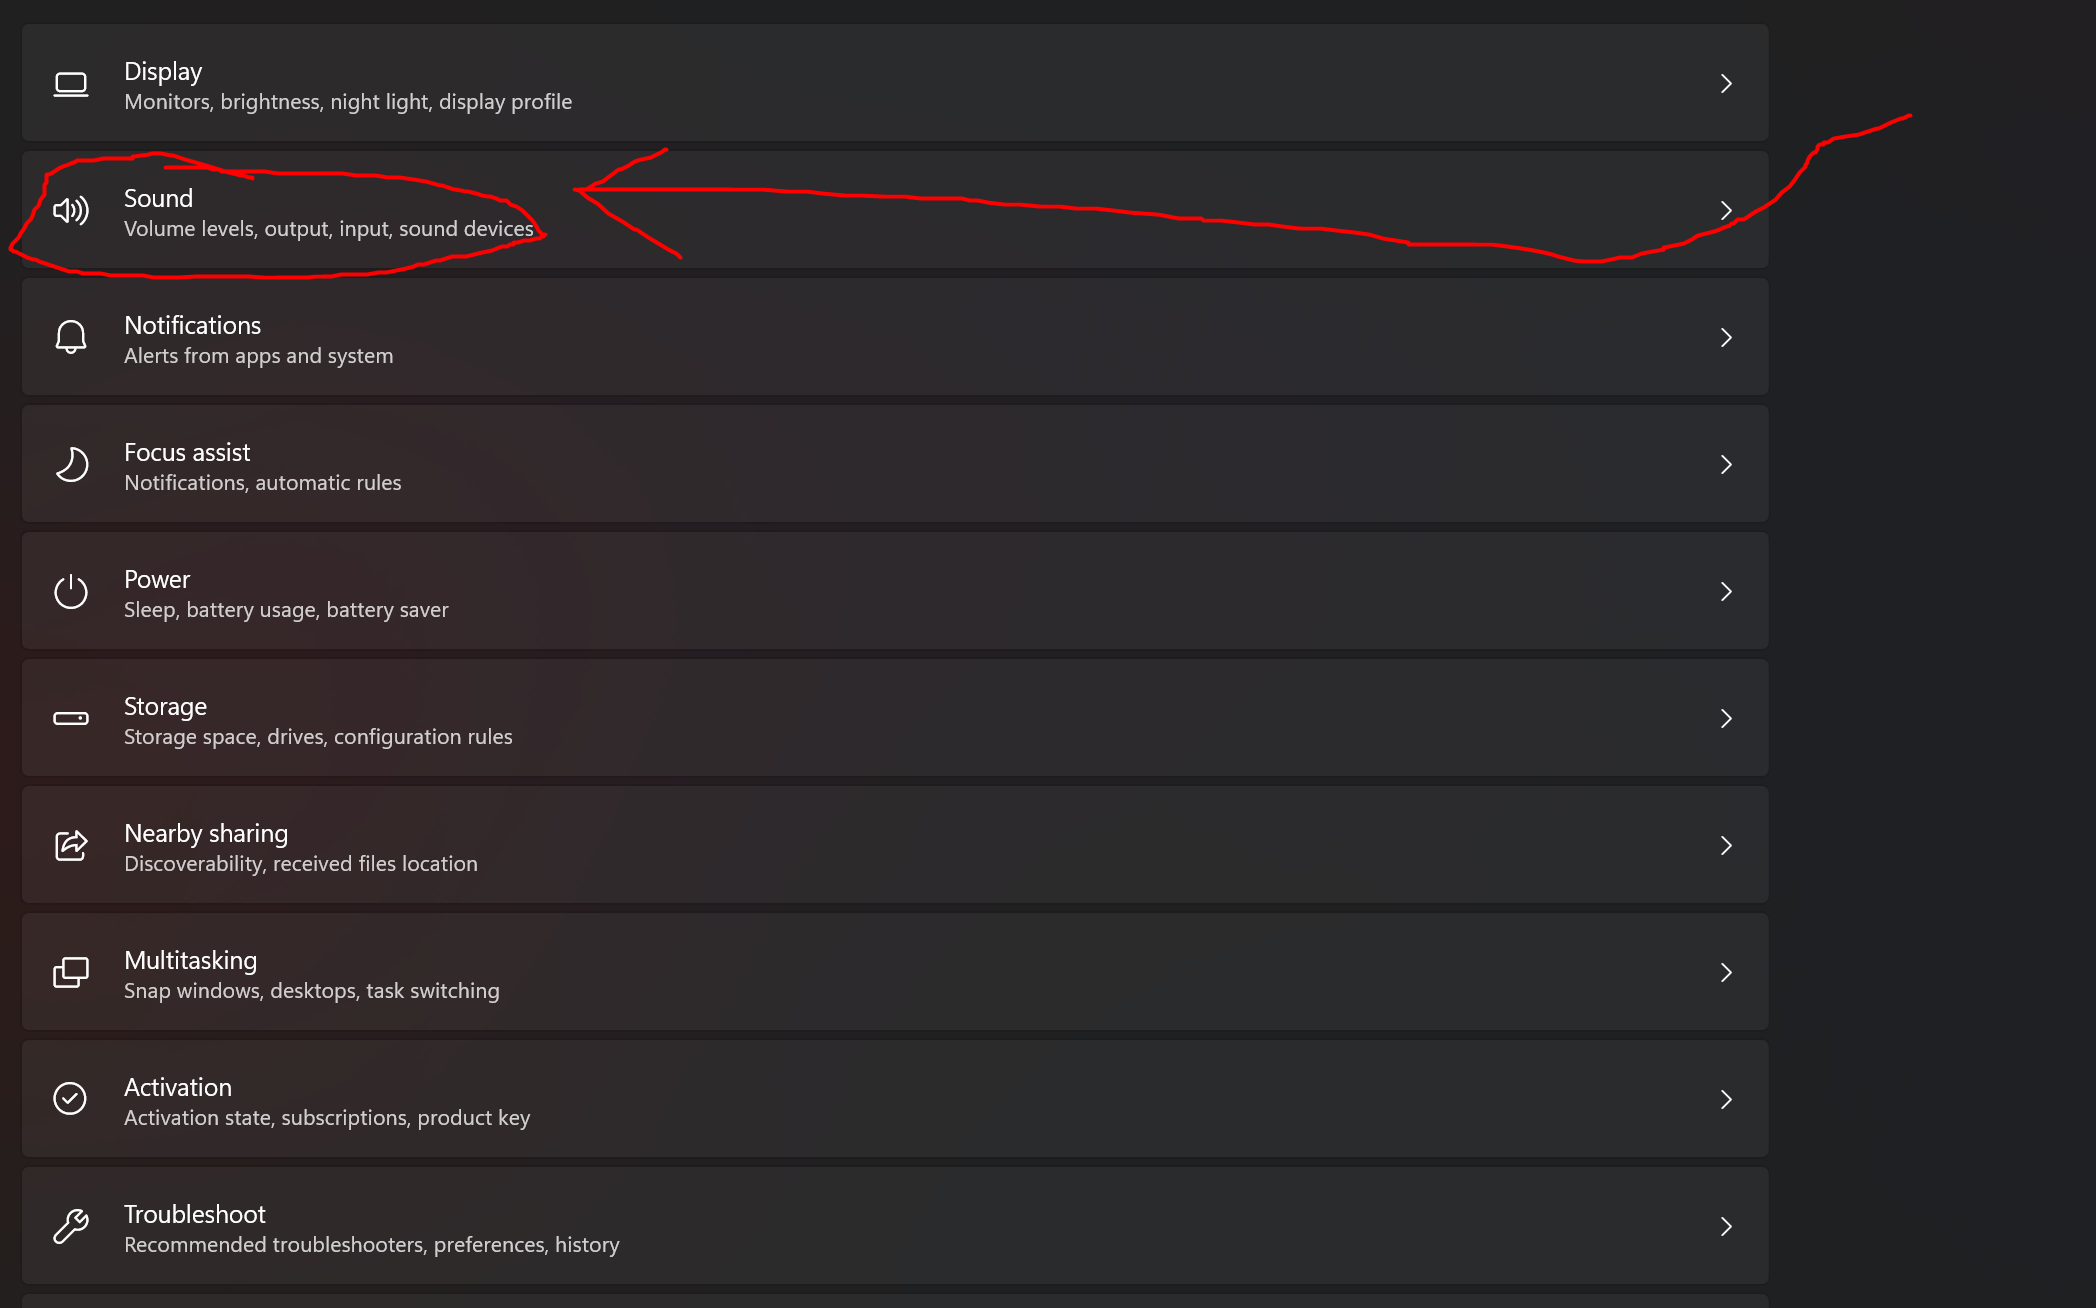
Task: Open Troubleshoot settings title
Action: (x=195, y=1215)
